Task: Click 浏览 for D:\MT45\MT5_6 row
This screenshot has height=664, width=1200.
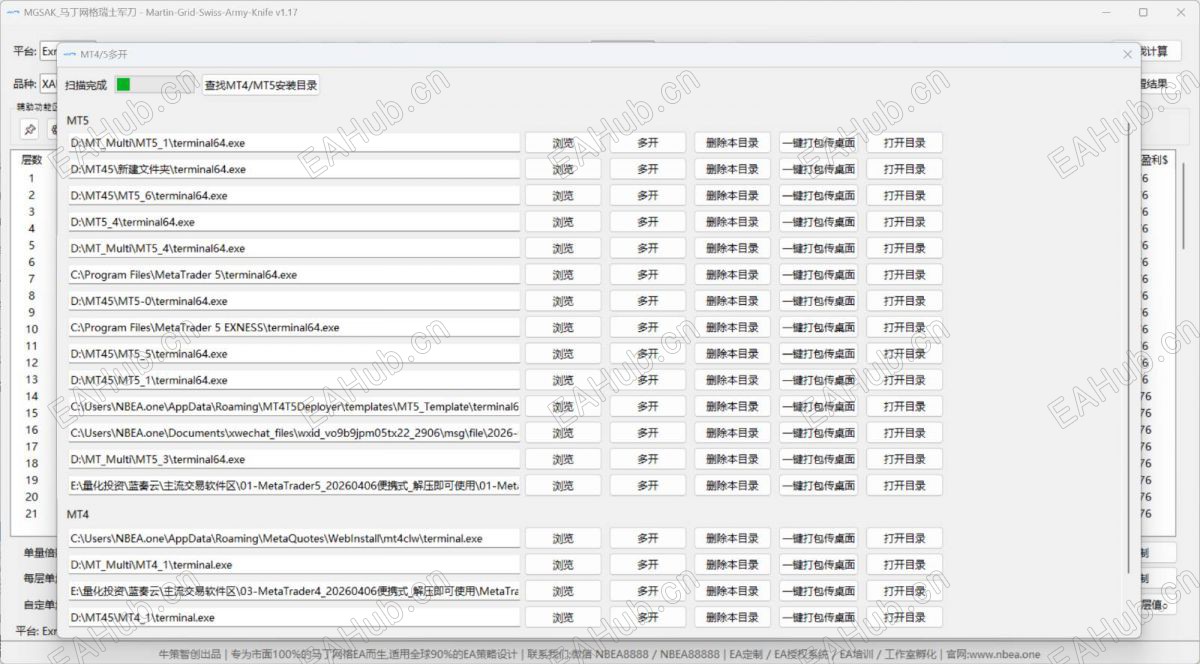Action: click(563, 196)
